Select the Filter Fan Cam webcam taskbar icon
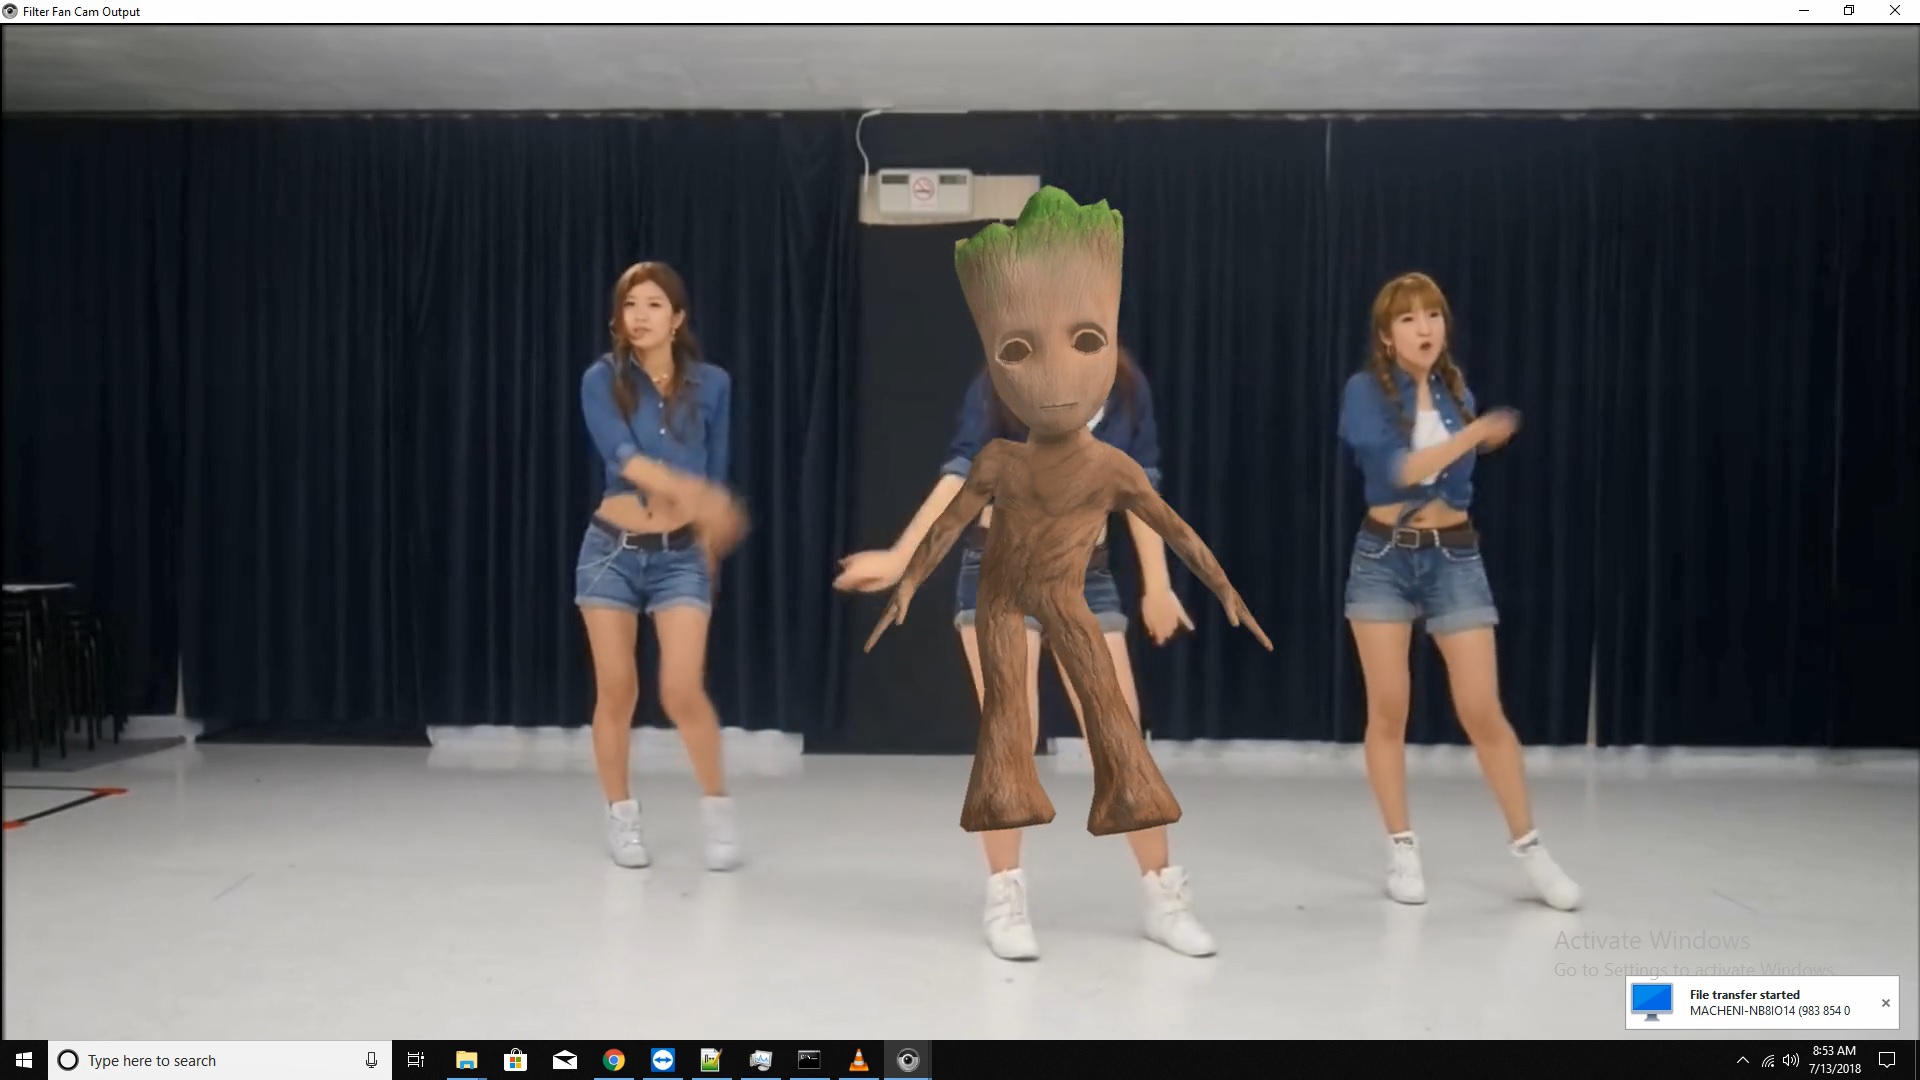The image size is (1920, 1080). [907, 1060]
